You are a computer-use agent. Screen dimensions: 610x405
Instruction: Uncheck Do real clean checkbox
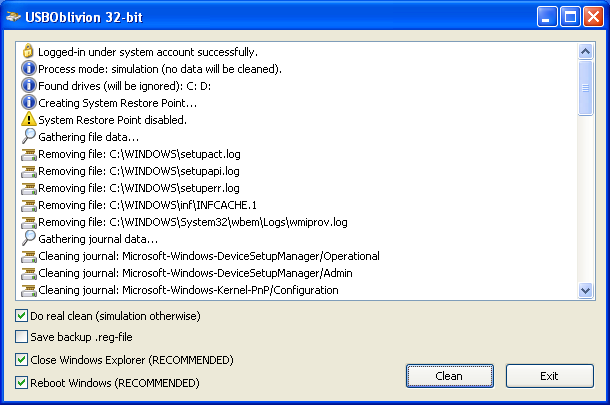[22, 316]
